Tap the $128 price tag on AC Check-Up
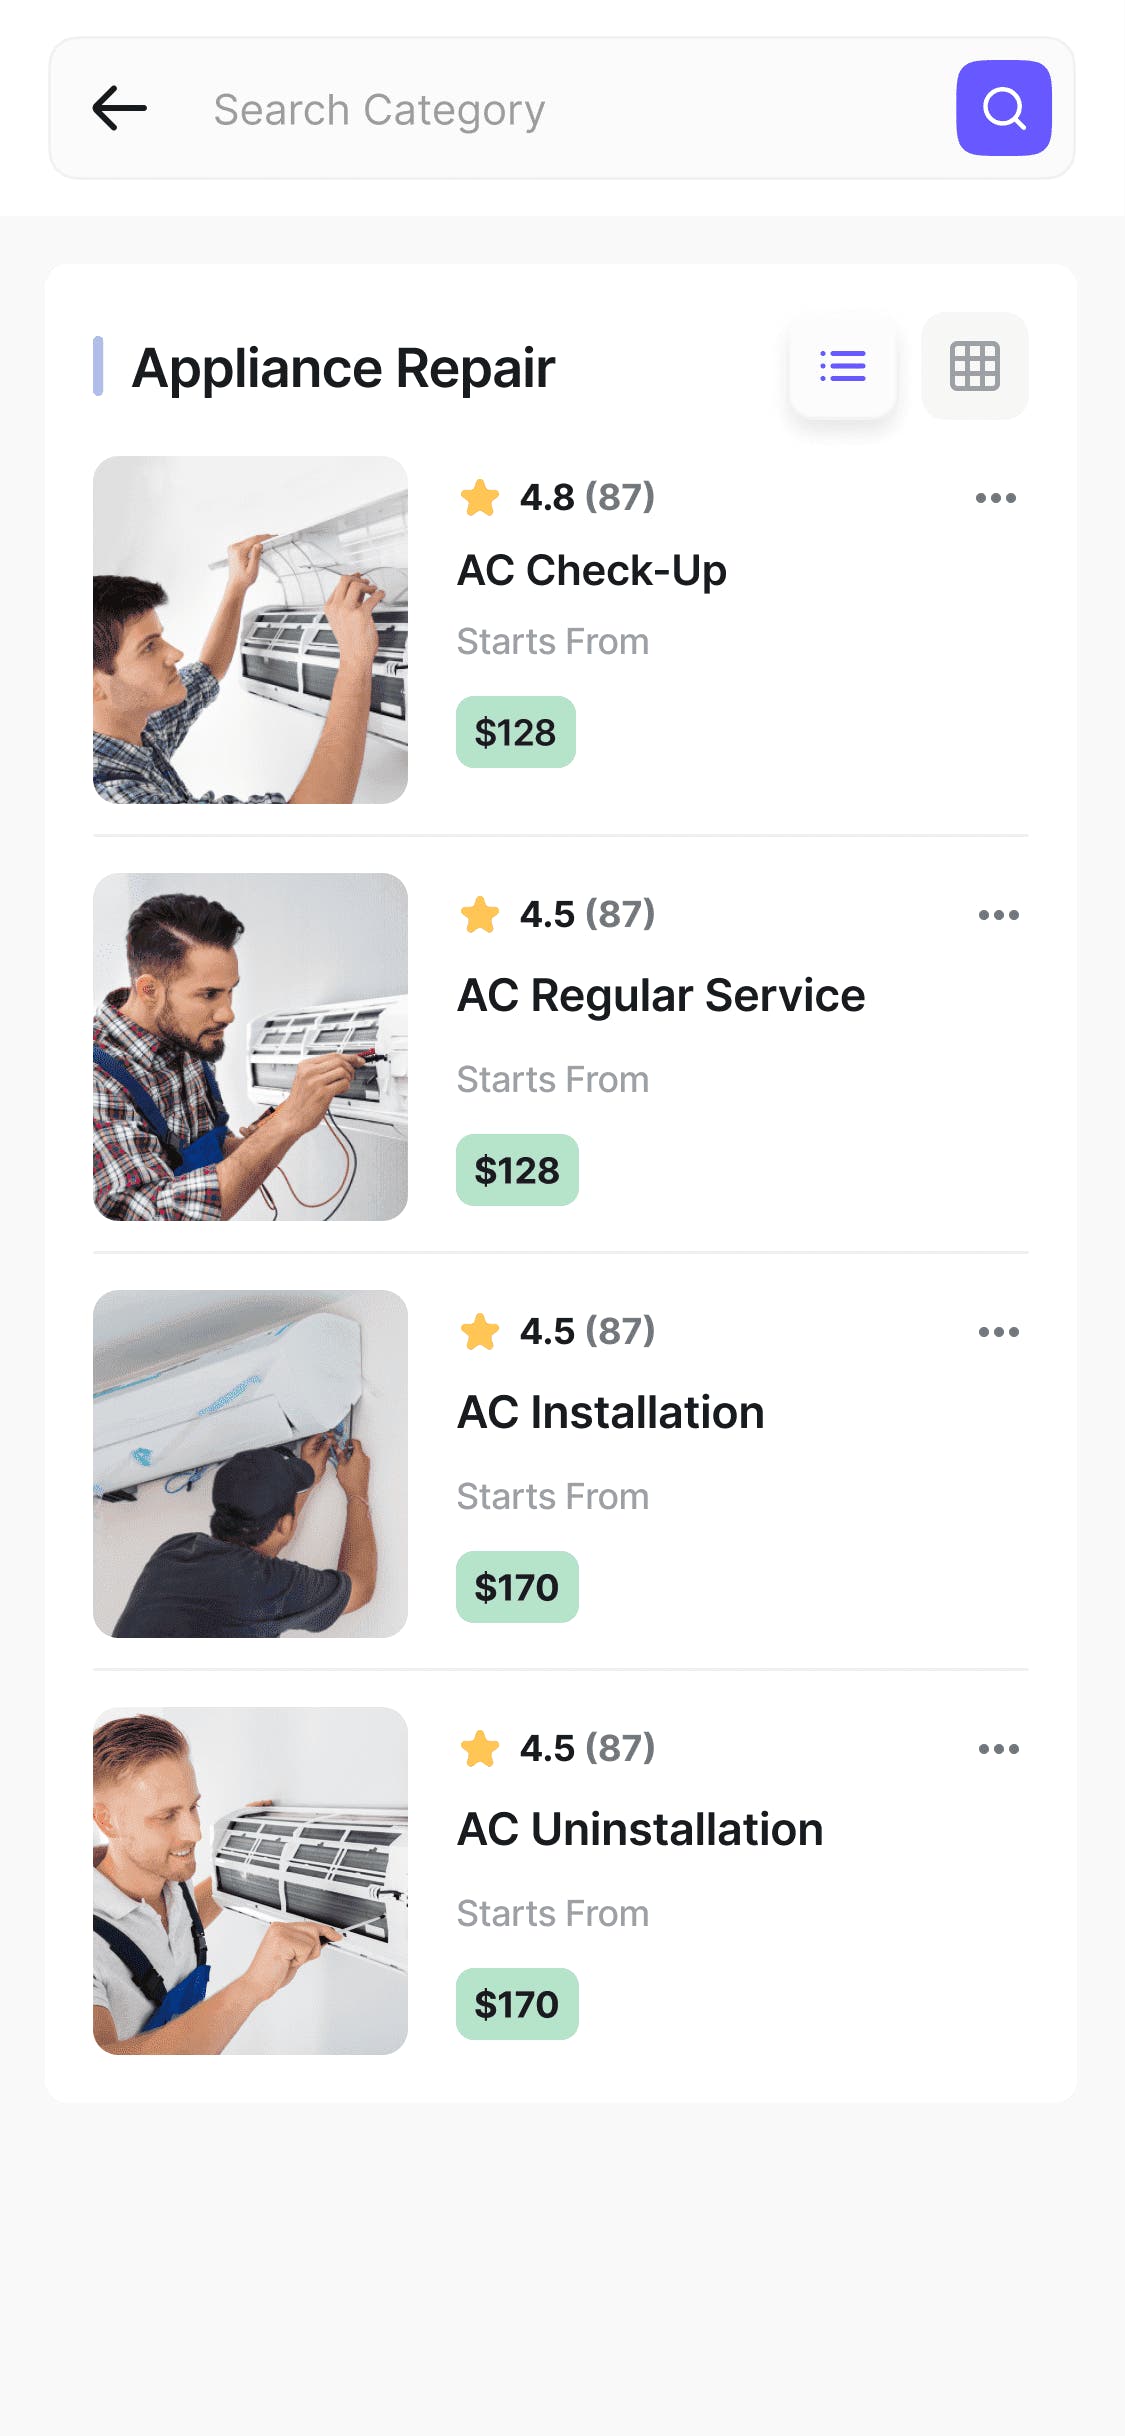This screenshot has width=1125, height=2436. [x=515, y=733]
